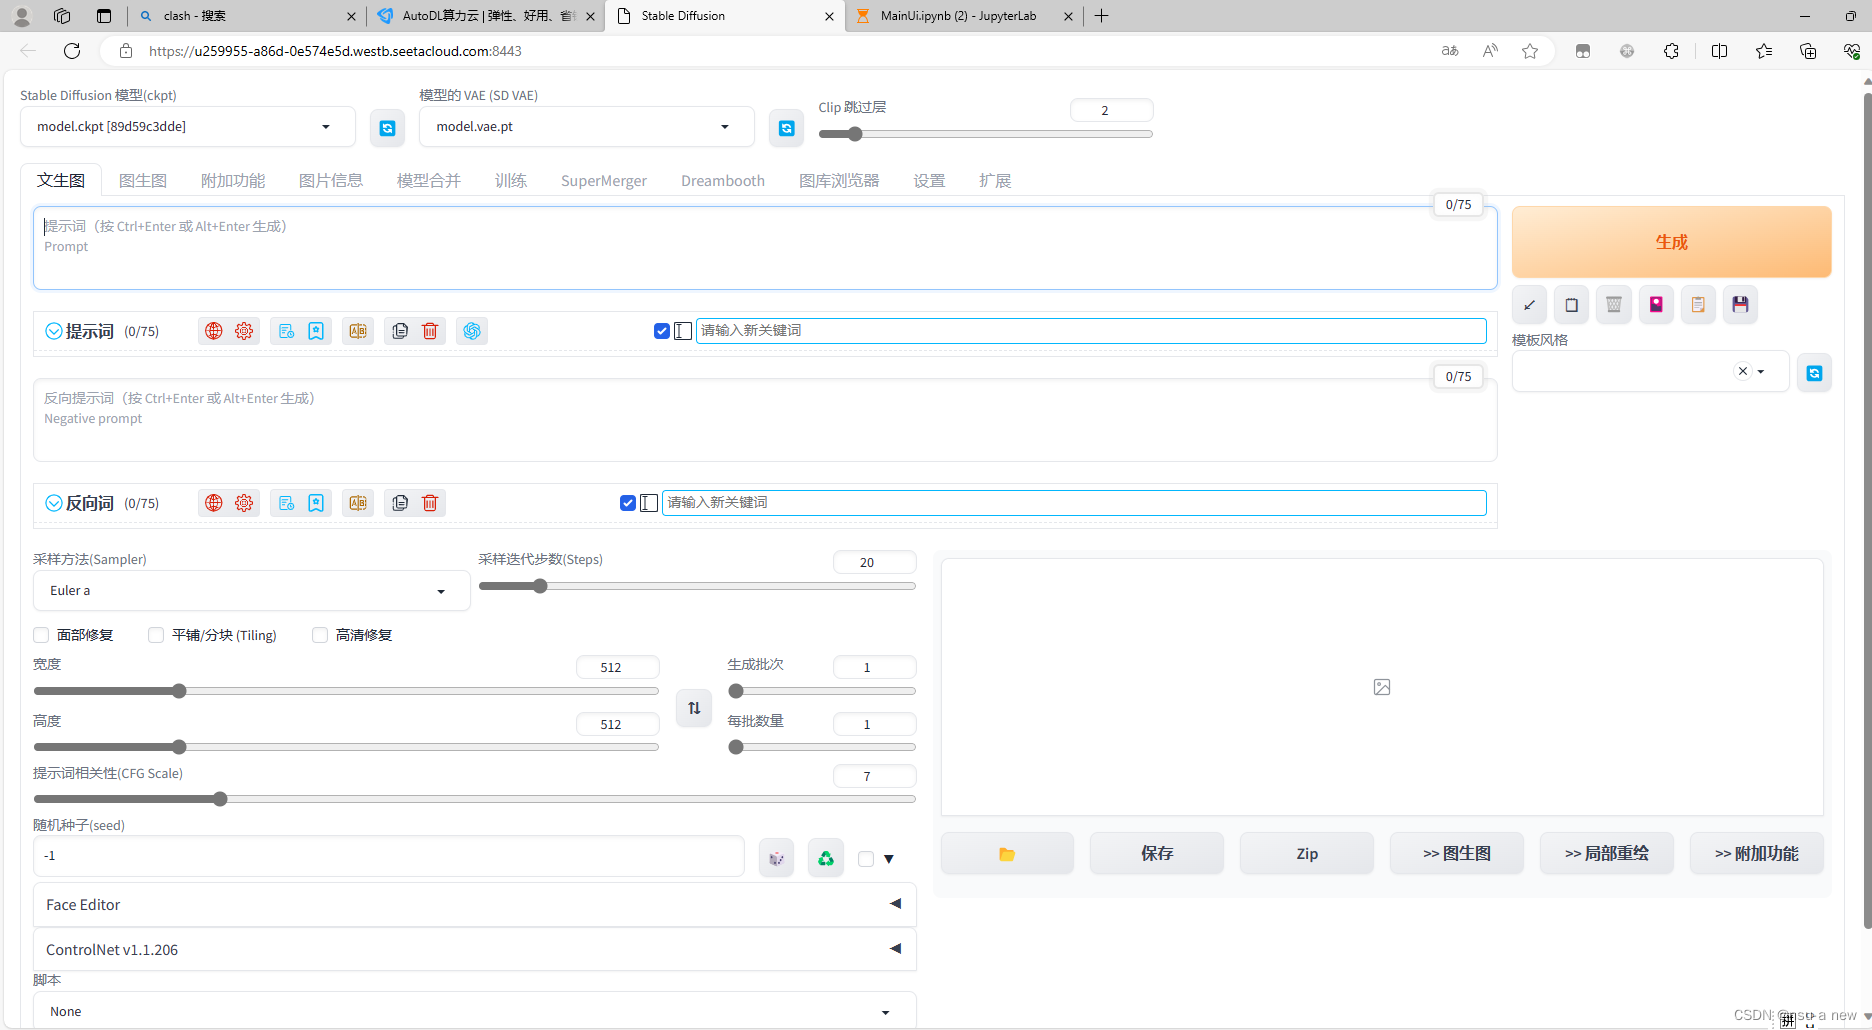Switch to the 图片信息 tab
This screenshot has width=1872, height=1030.
(x=331, y=181)
